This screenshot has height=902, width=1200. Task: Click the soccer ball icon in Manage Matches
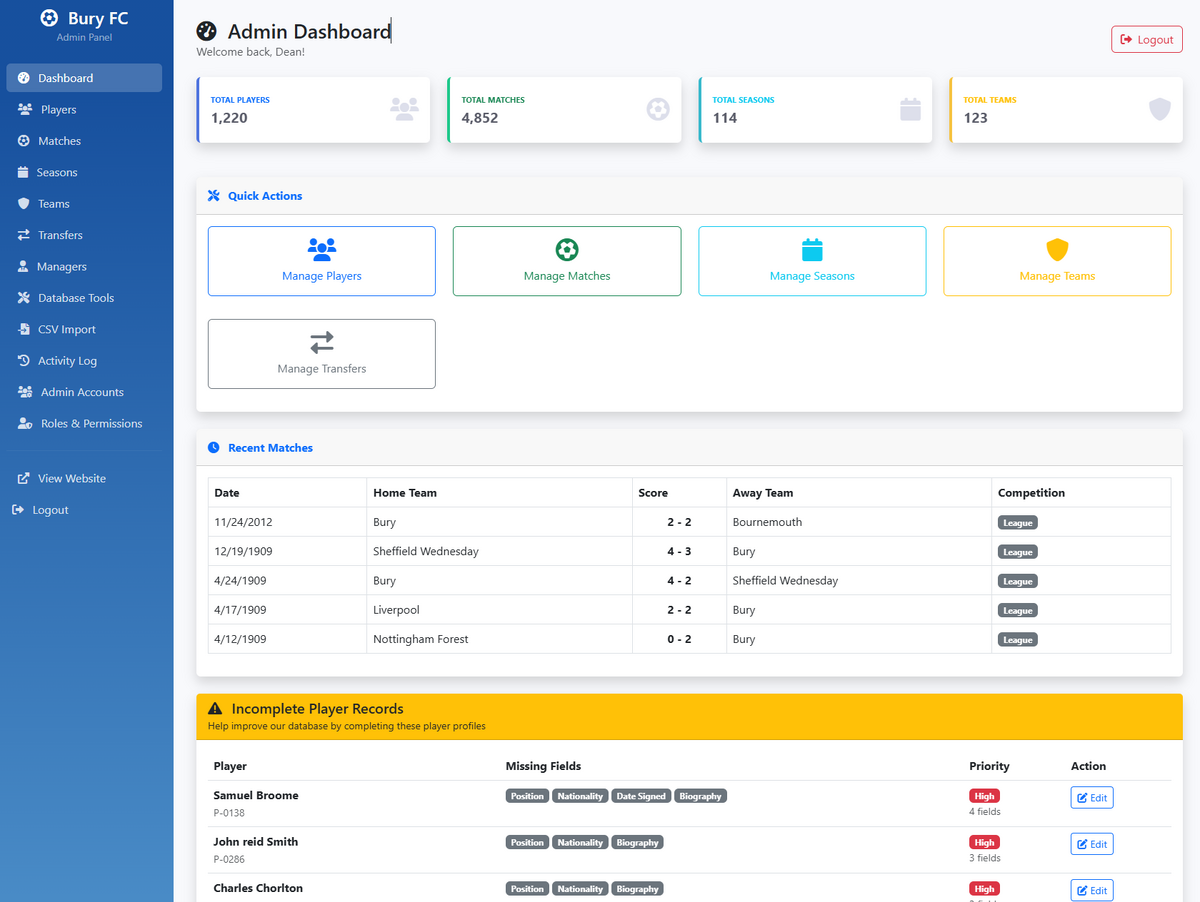567,249
